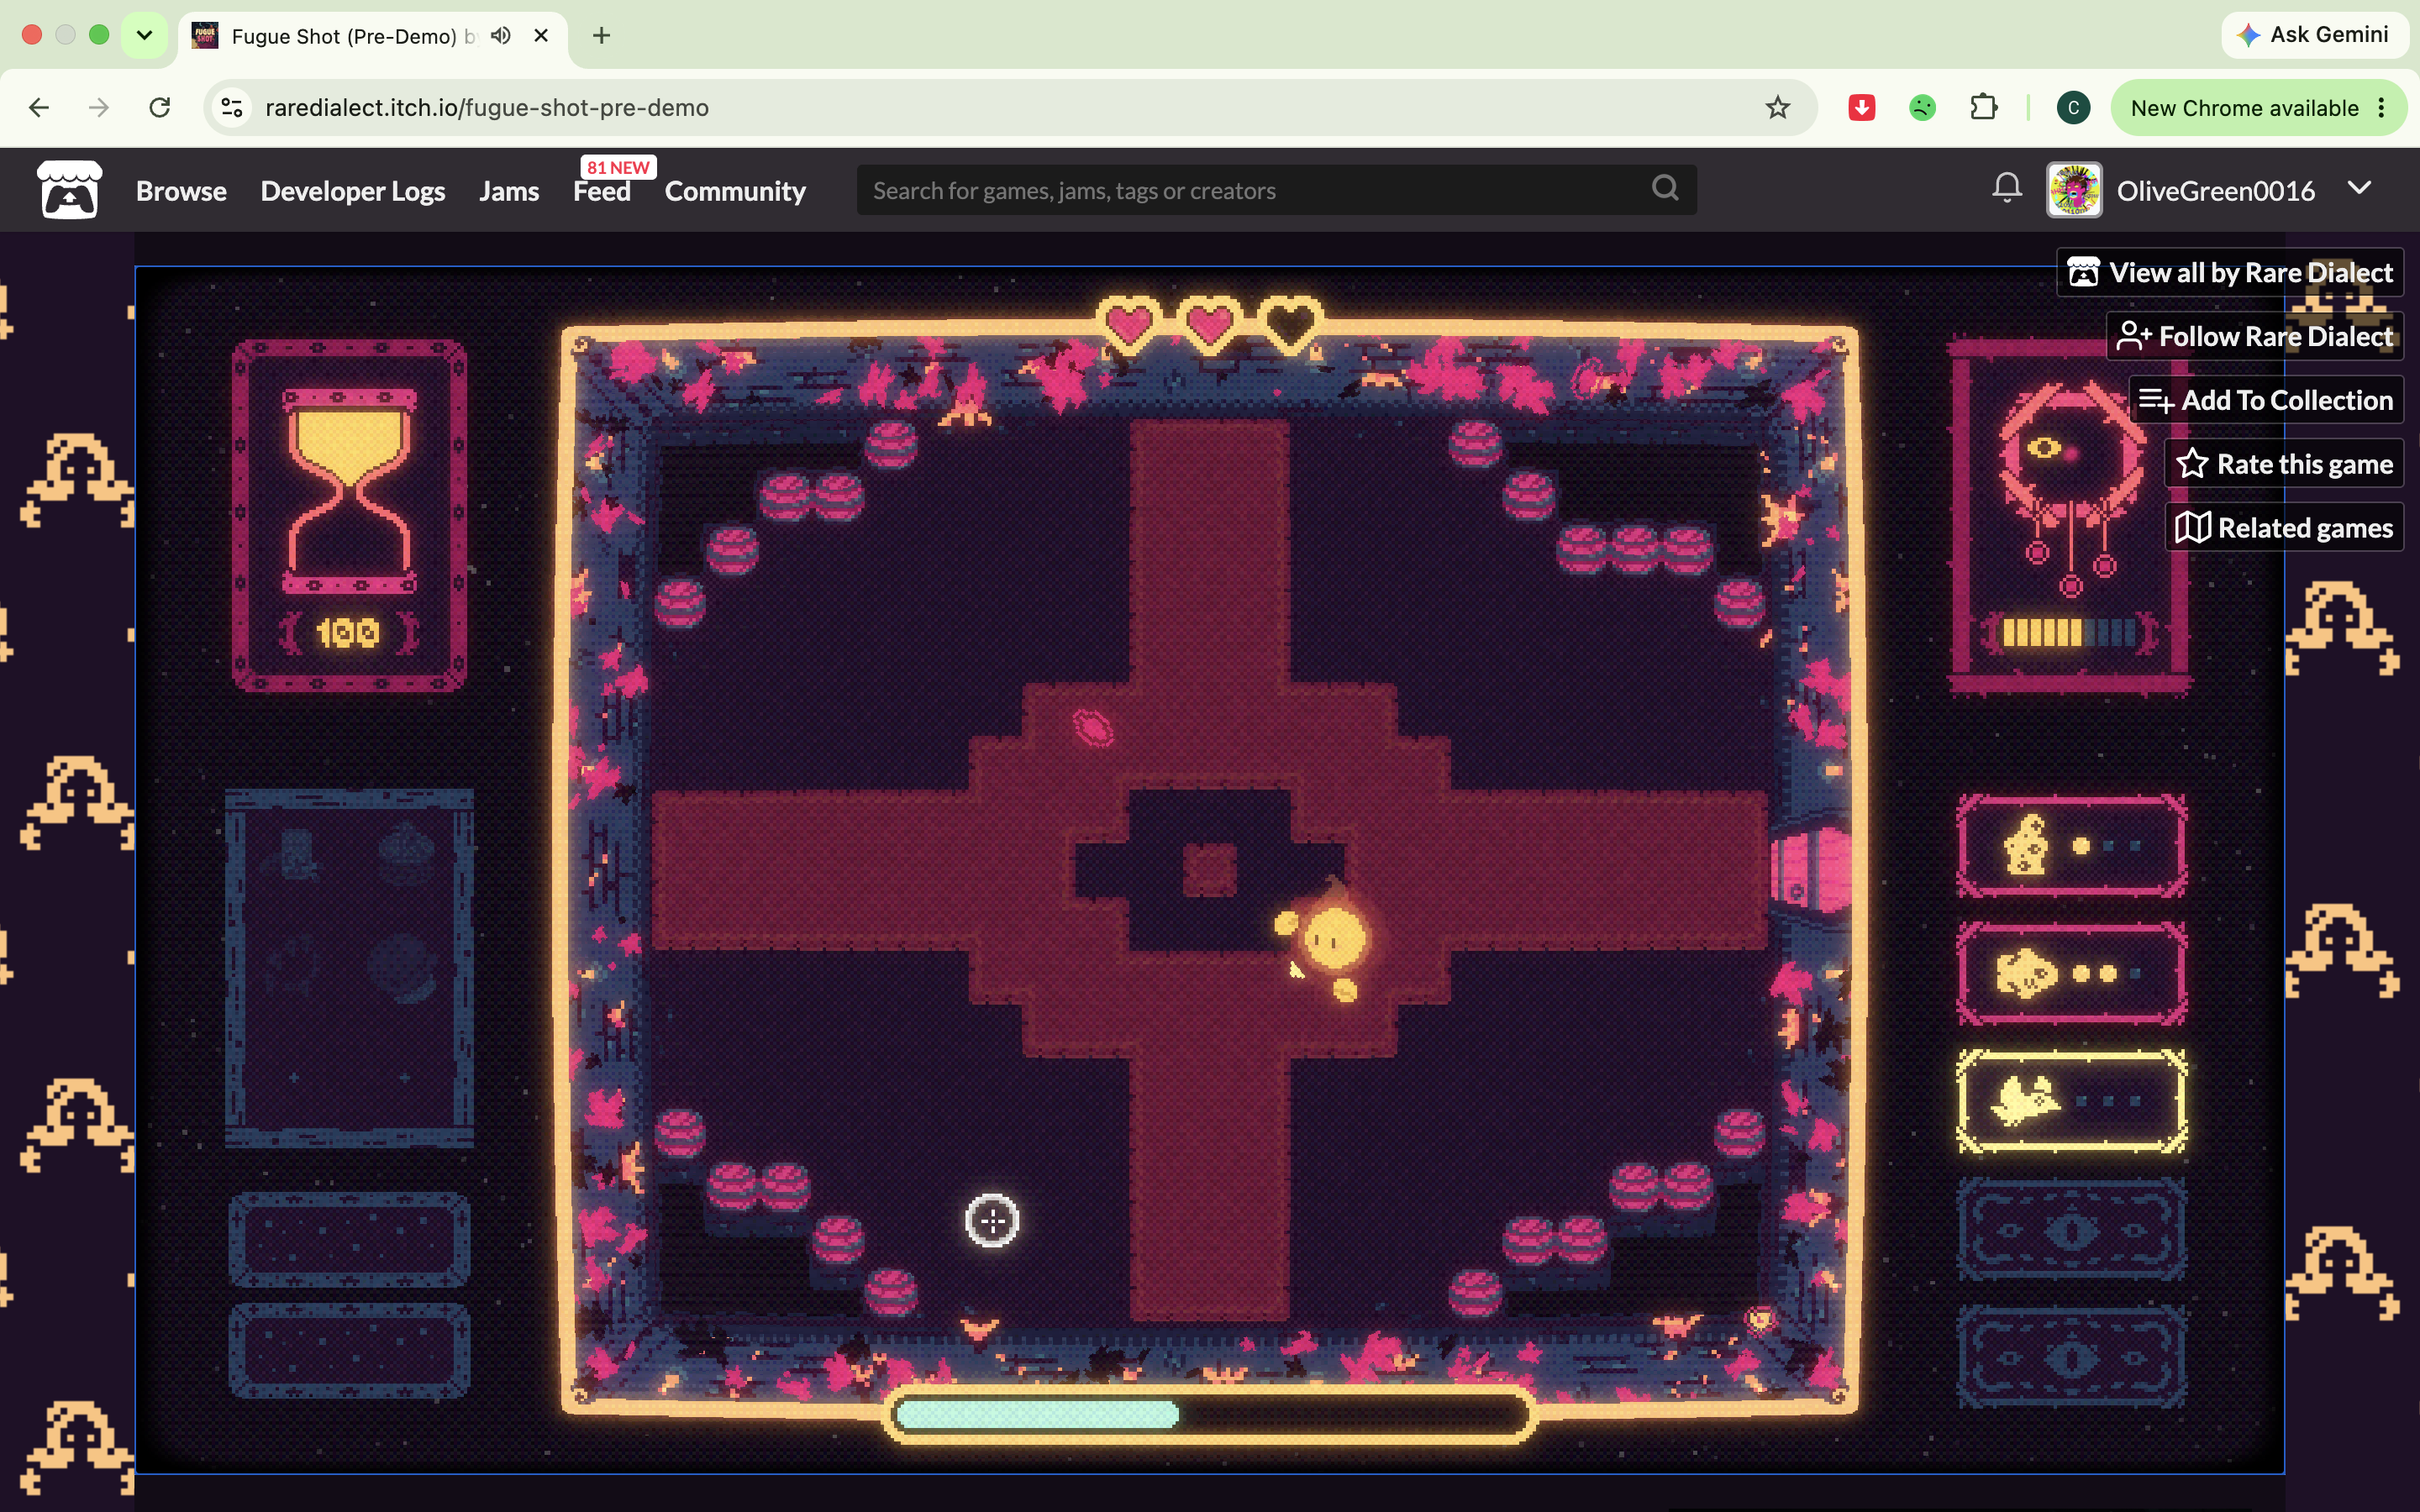Open the Extensions puzzle icon
2420x1512 pixels.
(x=1983, y=108)
